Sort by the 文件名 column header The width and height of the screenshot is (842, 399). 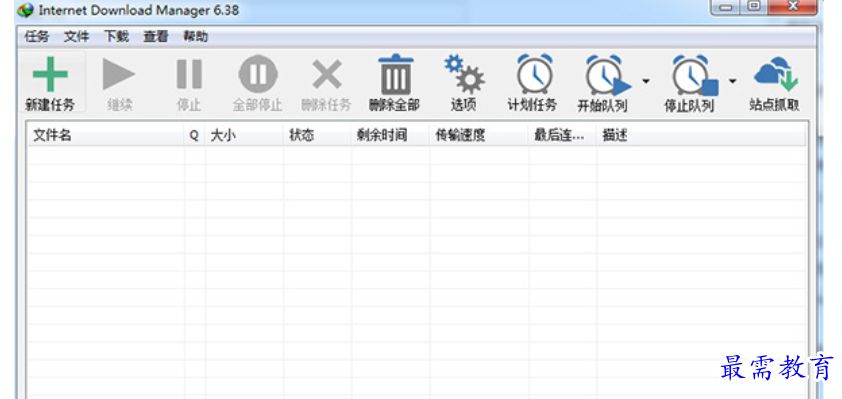[106, 135]
